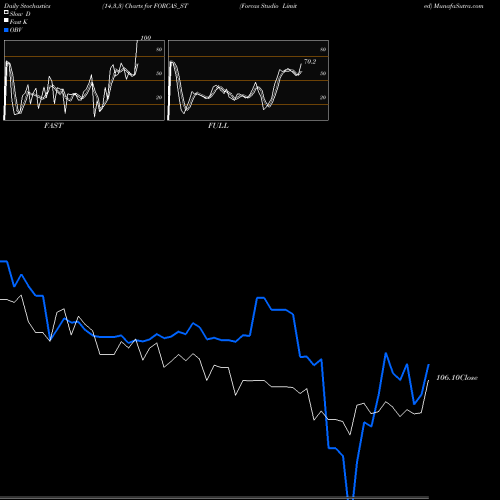Click the 50 axis label in FULL chart
Screen dimensions: 500x500
click(x=323, y=74)
